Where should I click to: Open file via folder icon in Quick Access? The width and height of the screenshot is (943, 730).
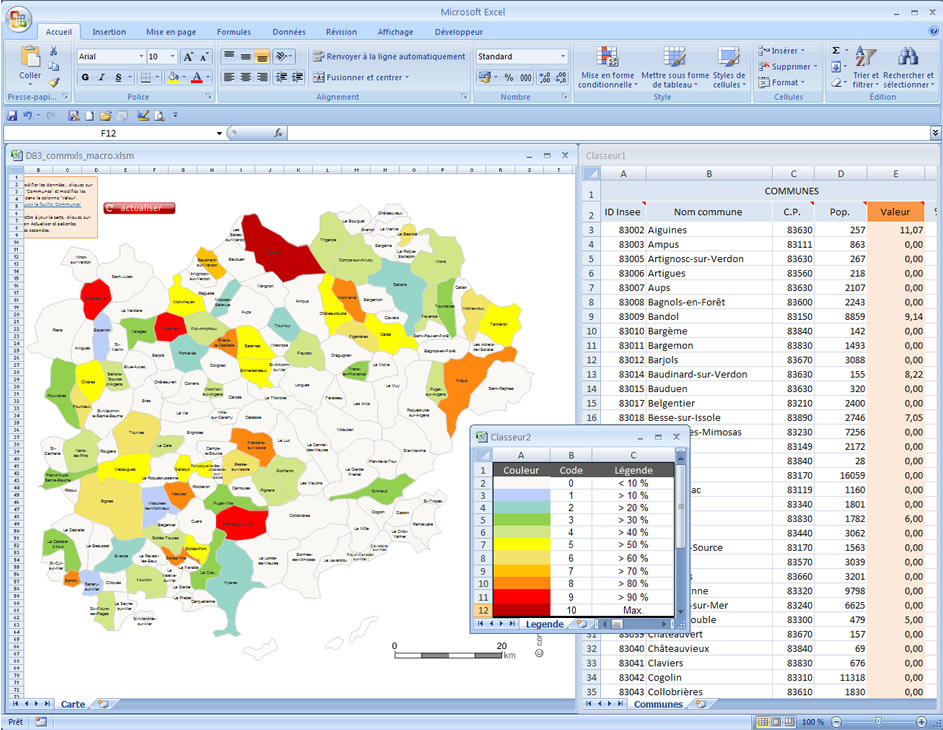click(x=106, y=115)
